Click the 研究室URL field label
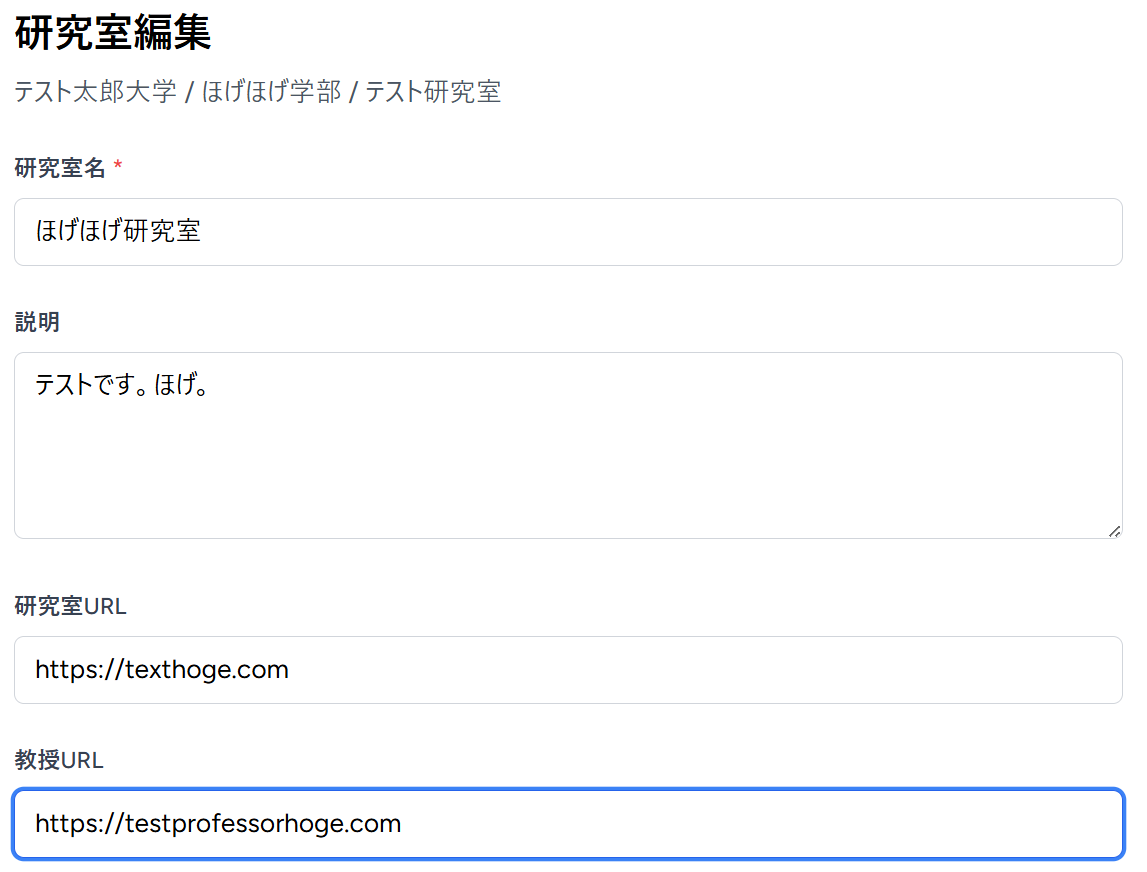The image size is (1147, 872). pyautogui.click(x=69, y=606)
